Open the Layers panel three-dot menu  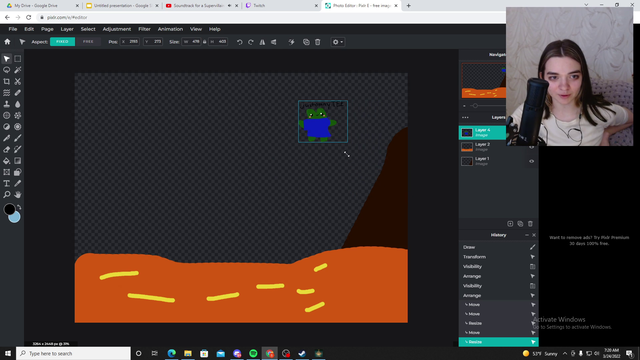465,118
